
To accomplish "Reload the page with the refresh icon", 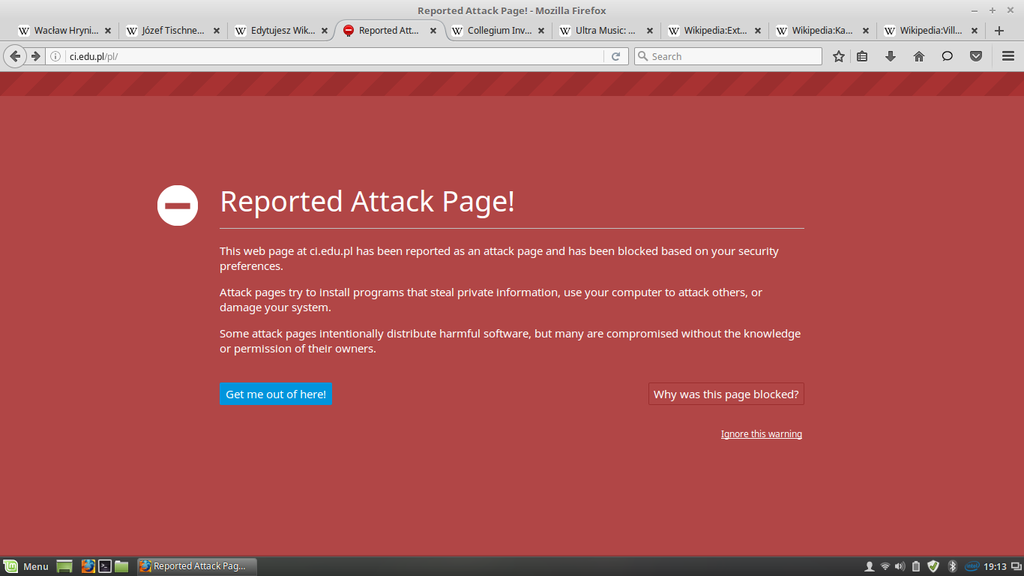I will coord(617,56).
